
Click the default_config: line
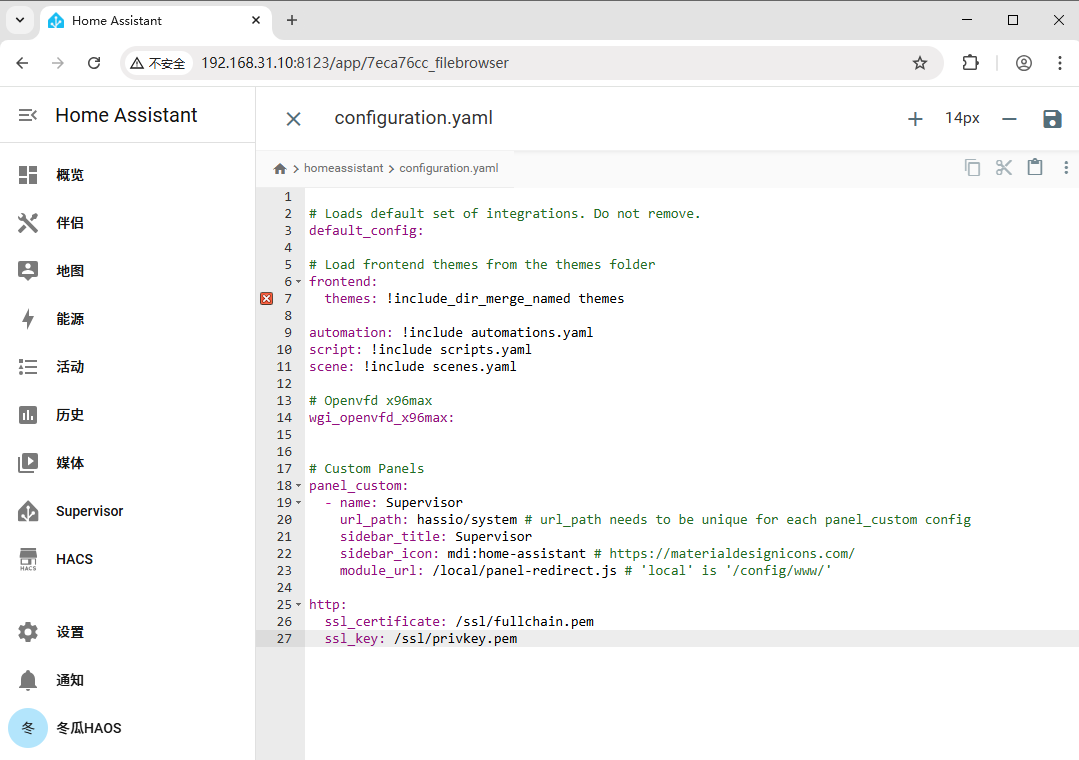click(366, 231)
